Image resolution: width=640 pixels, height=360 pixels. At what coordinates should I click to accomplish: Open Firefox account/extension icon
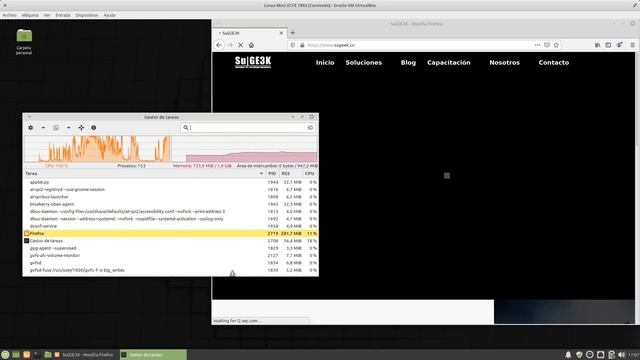click(620, 45)
